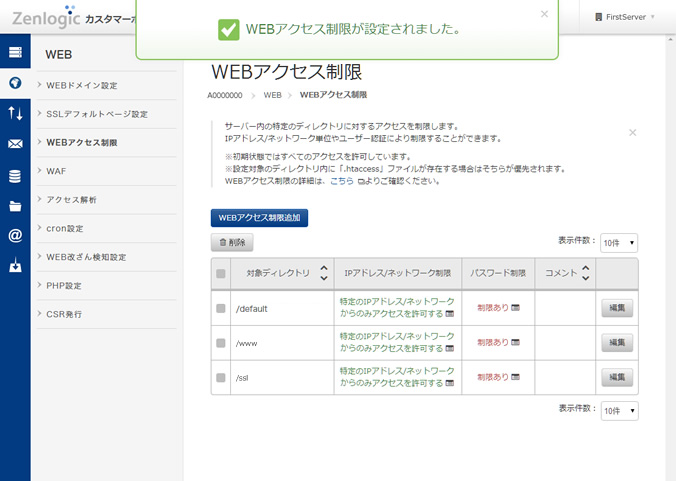The height and width of the screenshot is (481, 676).
Task: Click 編集 button for /default row
Action: 617,308
